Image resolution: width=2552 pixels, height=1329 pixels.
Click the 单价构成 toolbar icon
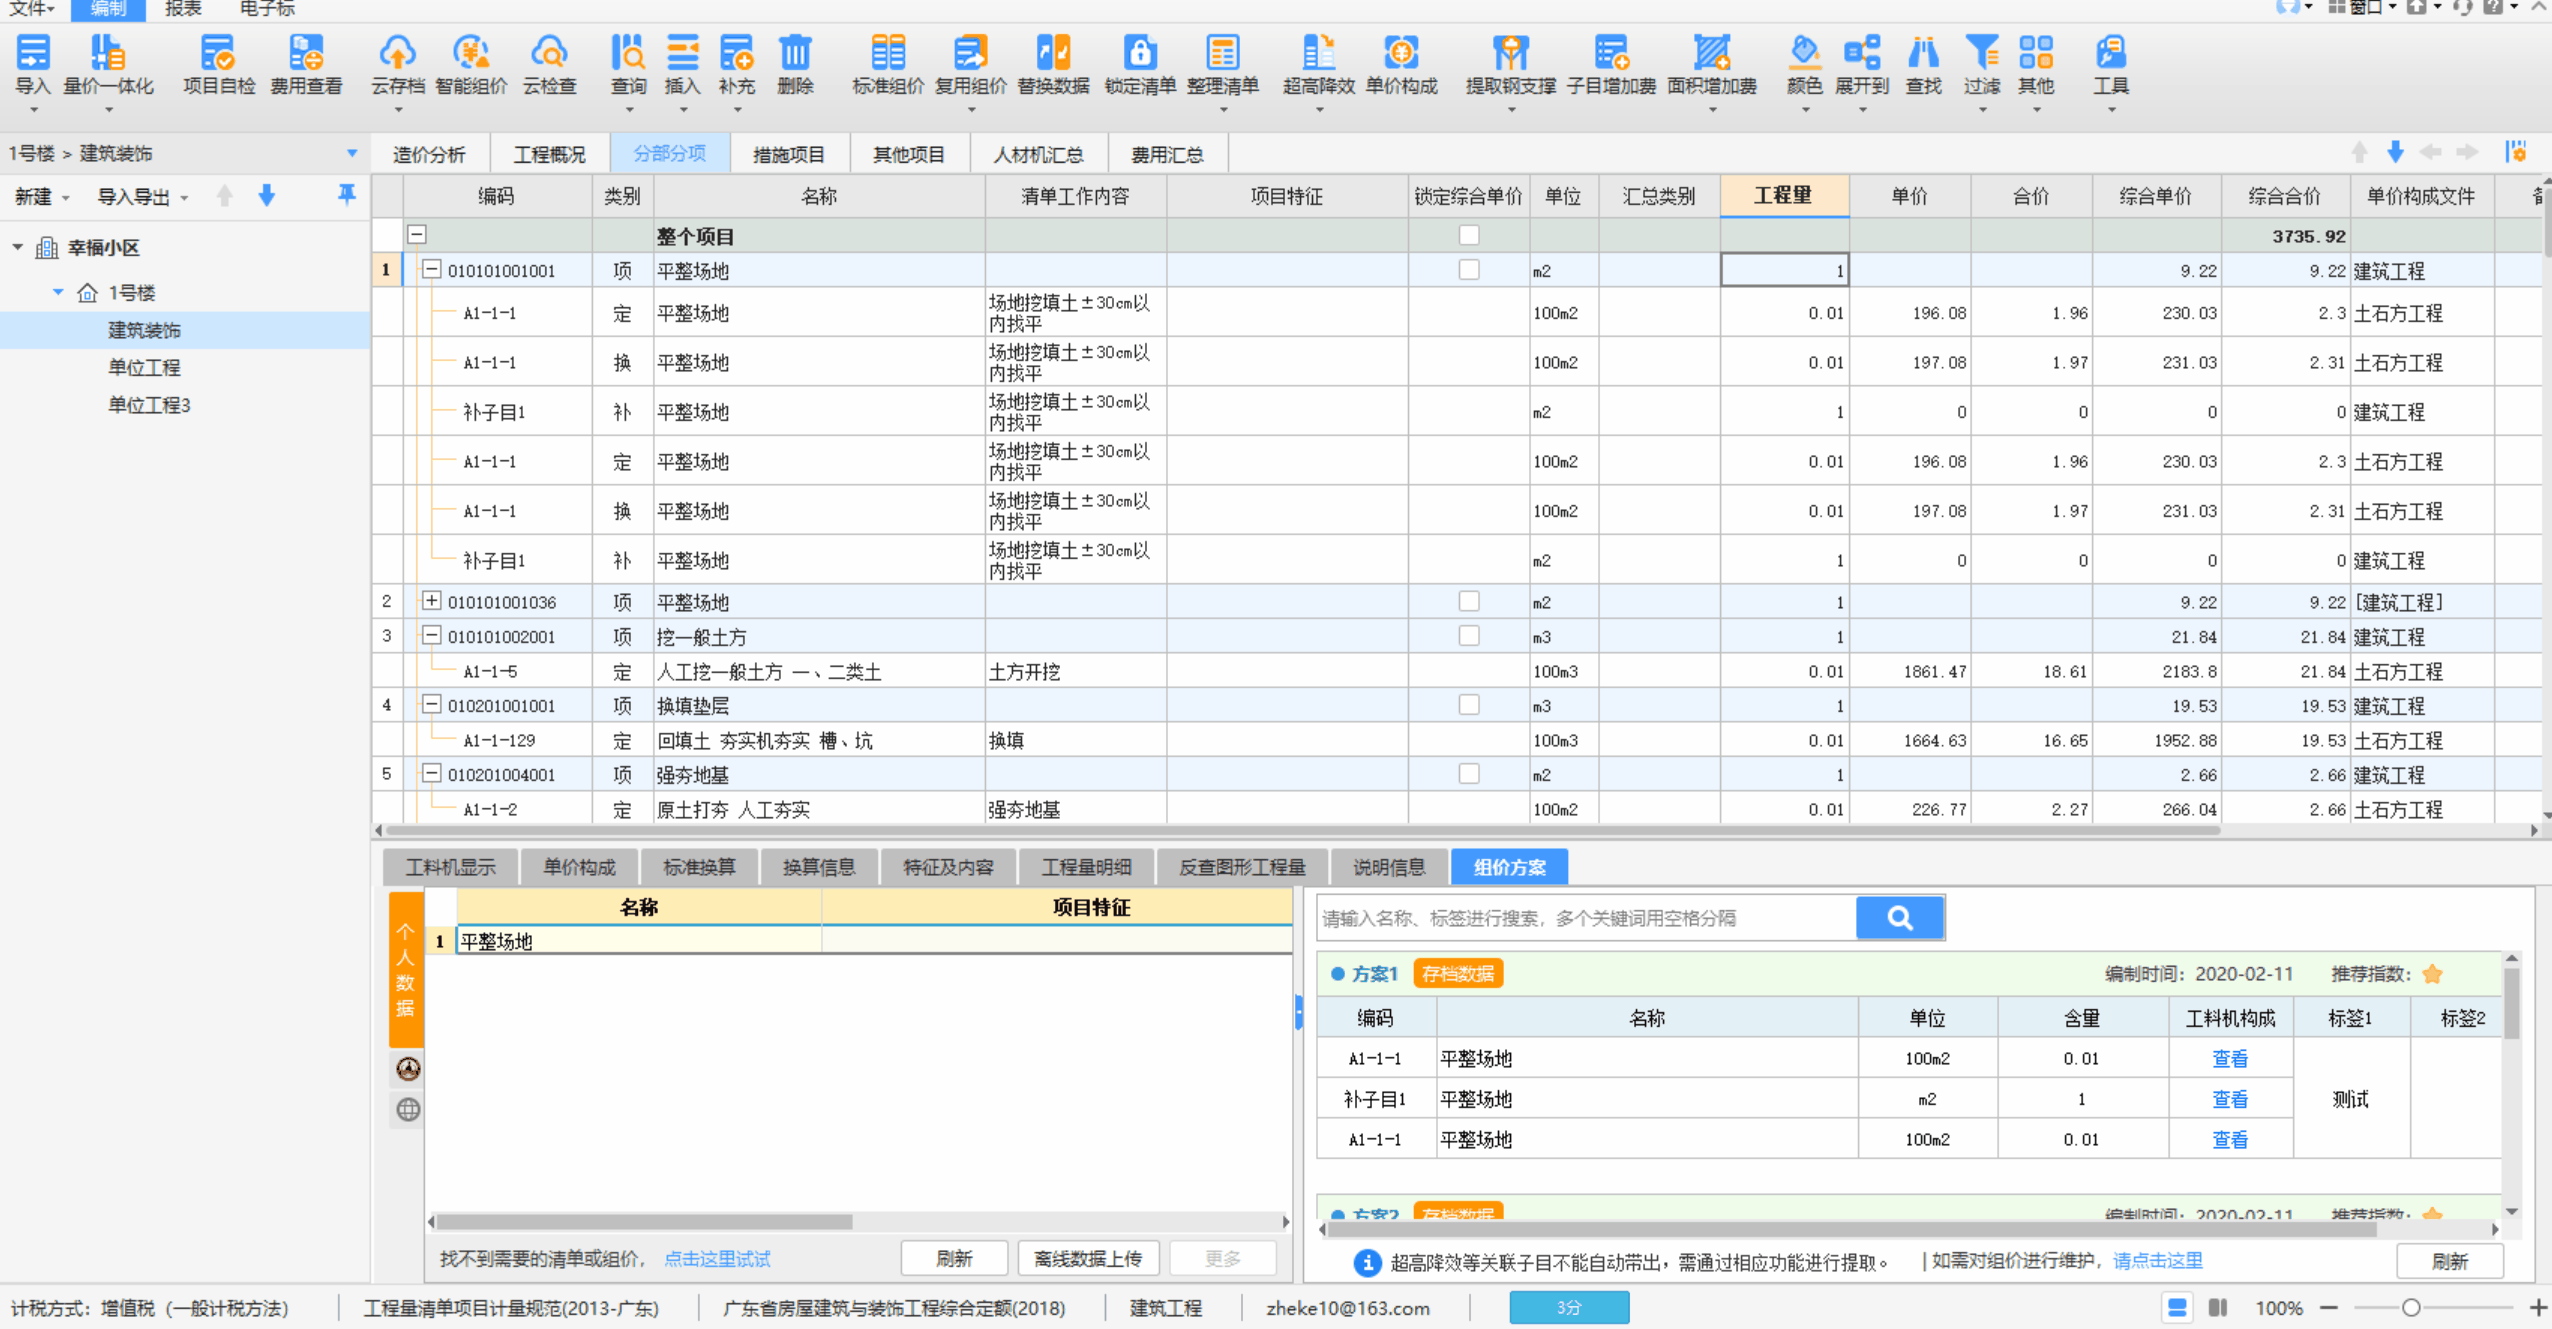coord(1400,53)
